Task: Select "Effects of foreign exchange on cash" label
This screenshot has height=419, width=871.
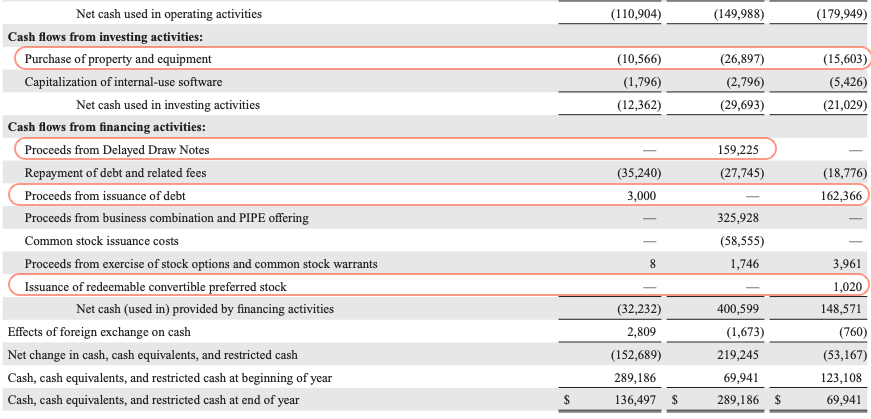Action: [x=99, y=331]
